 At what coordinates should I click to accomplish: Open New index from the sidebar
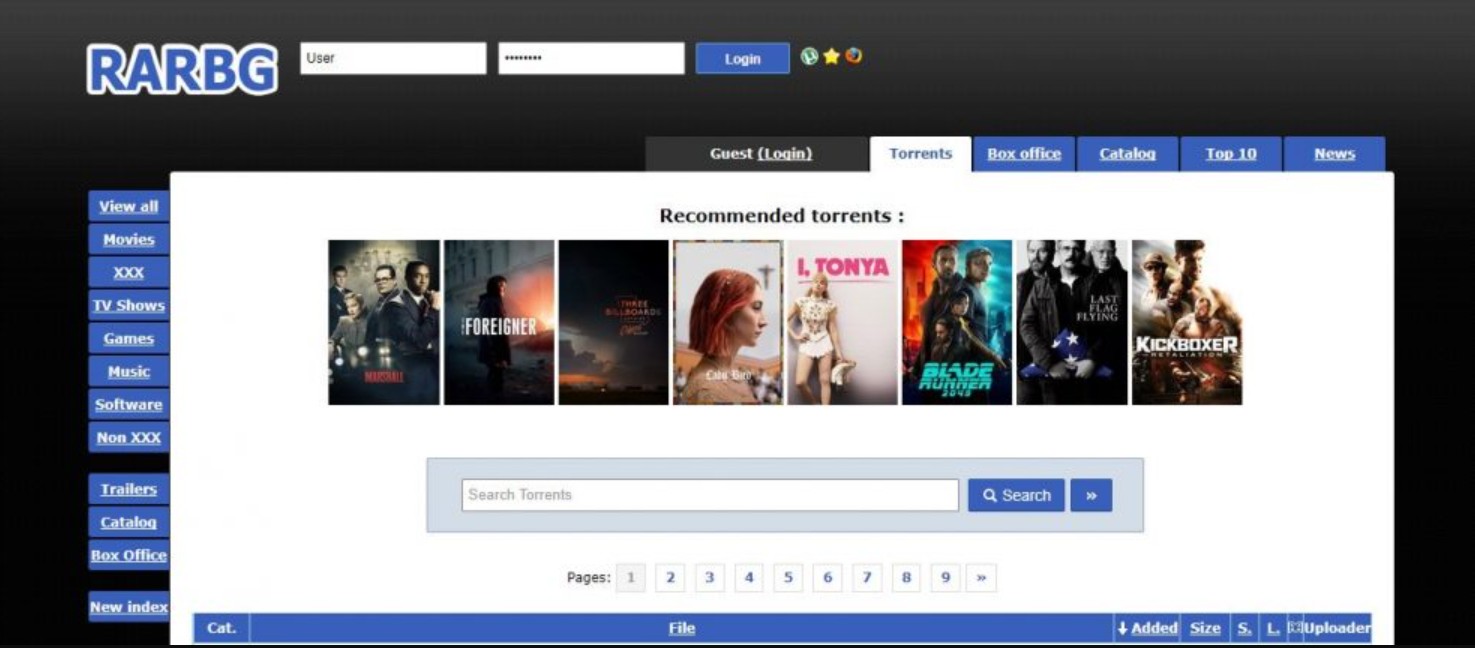point(129,607)
